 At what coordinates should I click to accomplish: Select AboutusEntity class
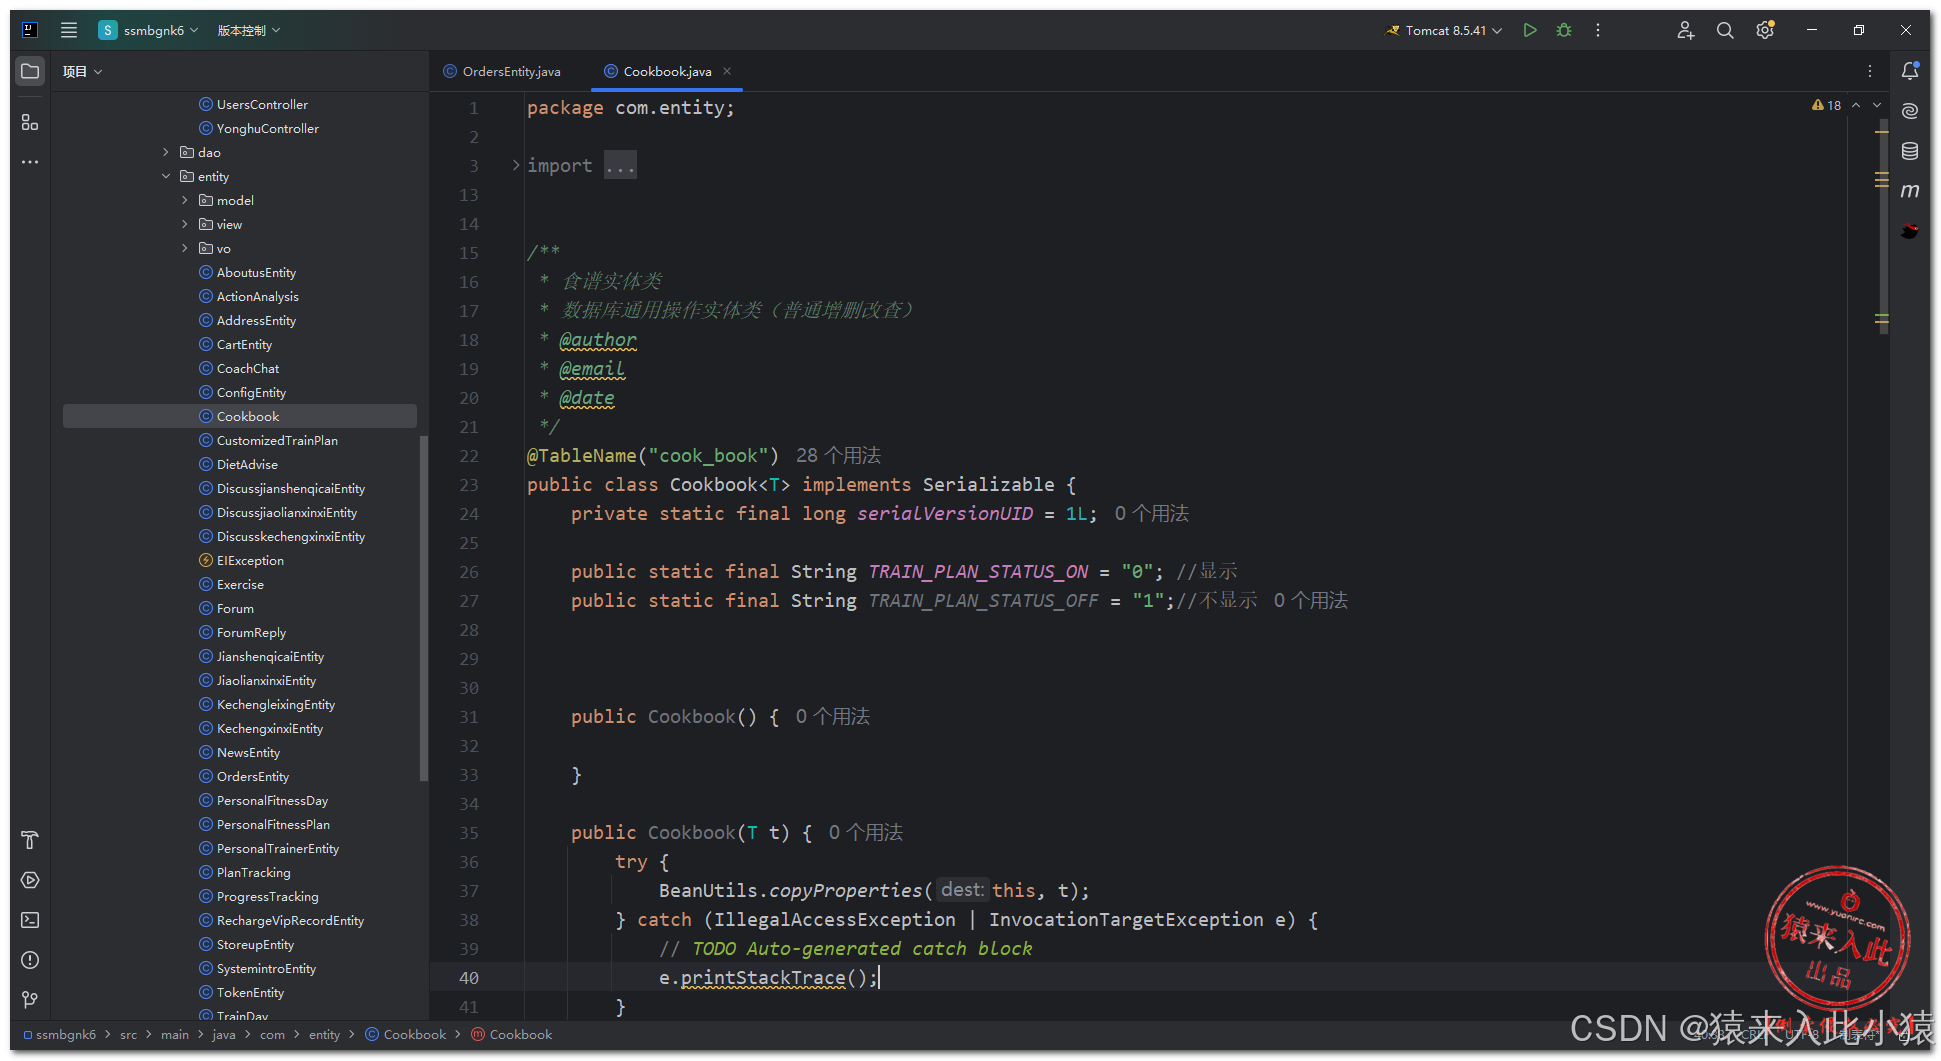(x=256, y=272)
